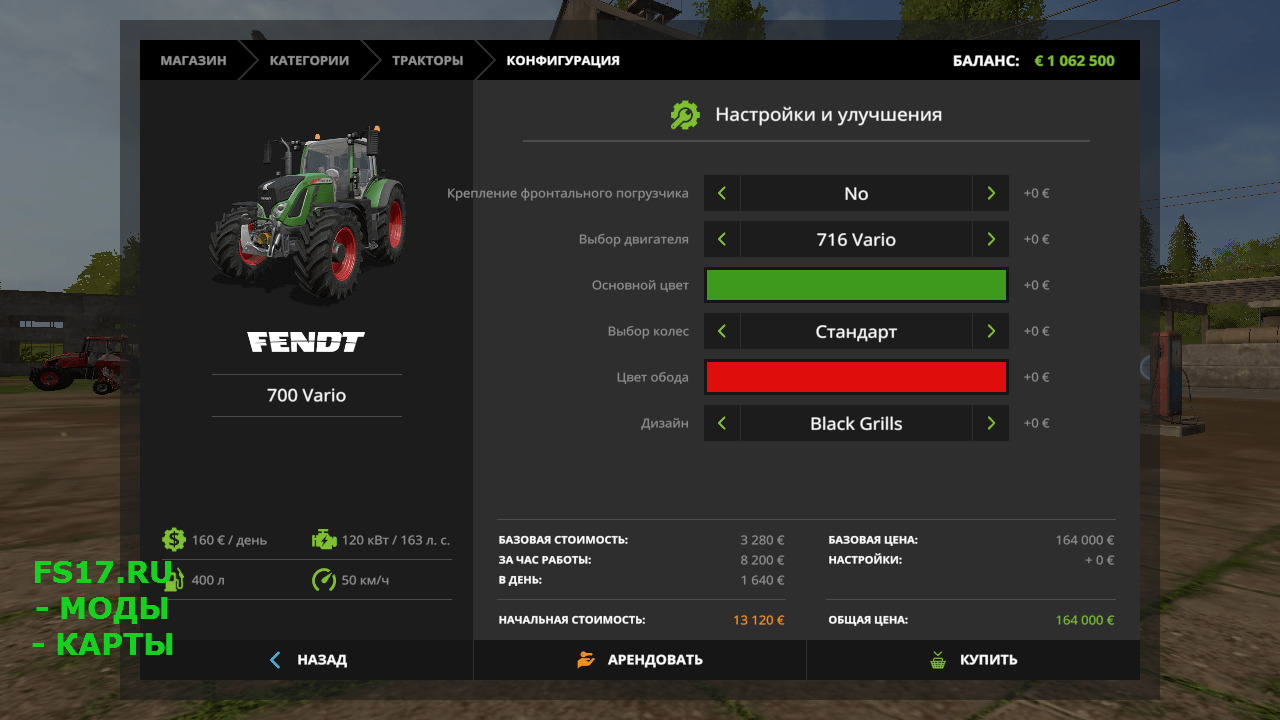Click the Настройки + 0 € value
Viewport: 1280px width, 720px height.
[1099, 560]
